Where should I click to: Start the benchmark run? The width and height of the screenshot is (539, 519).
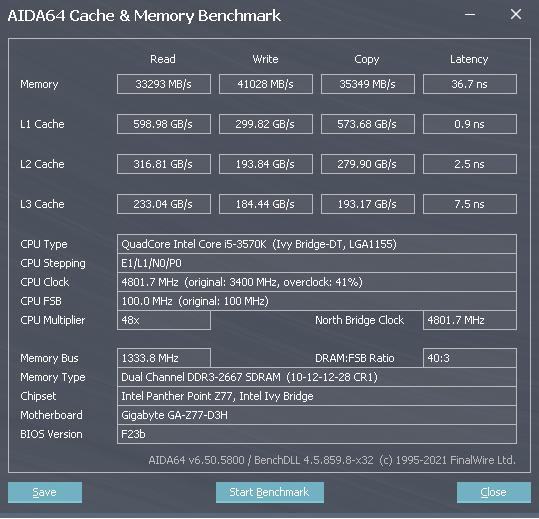(270, 492)
